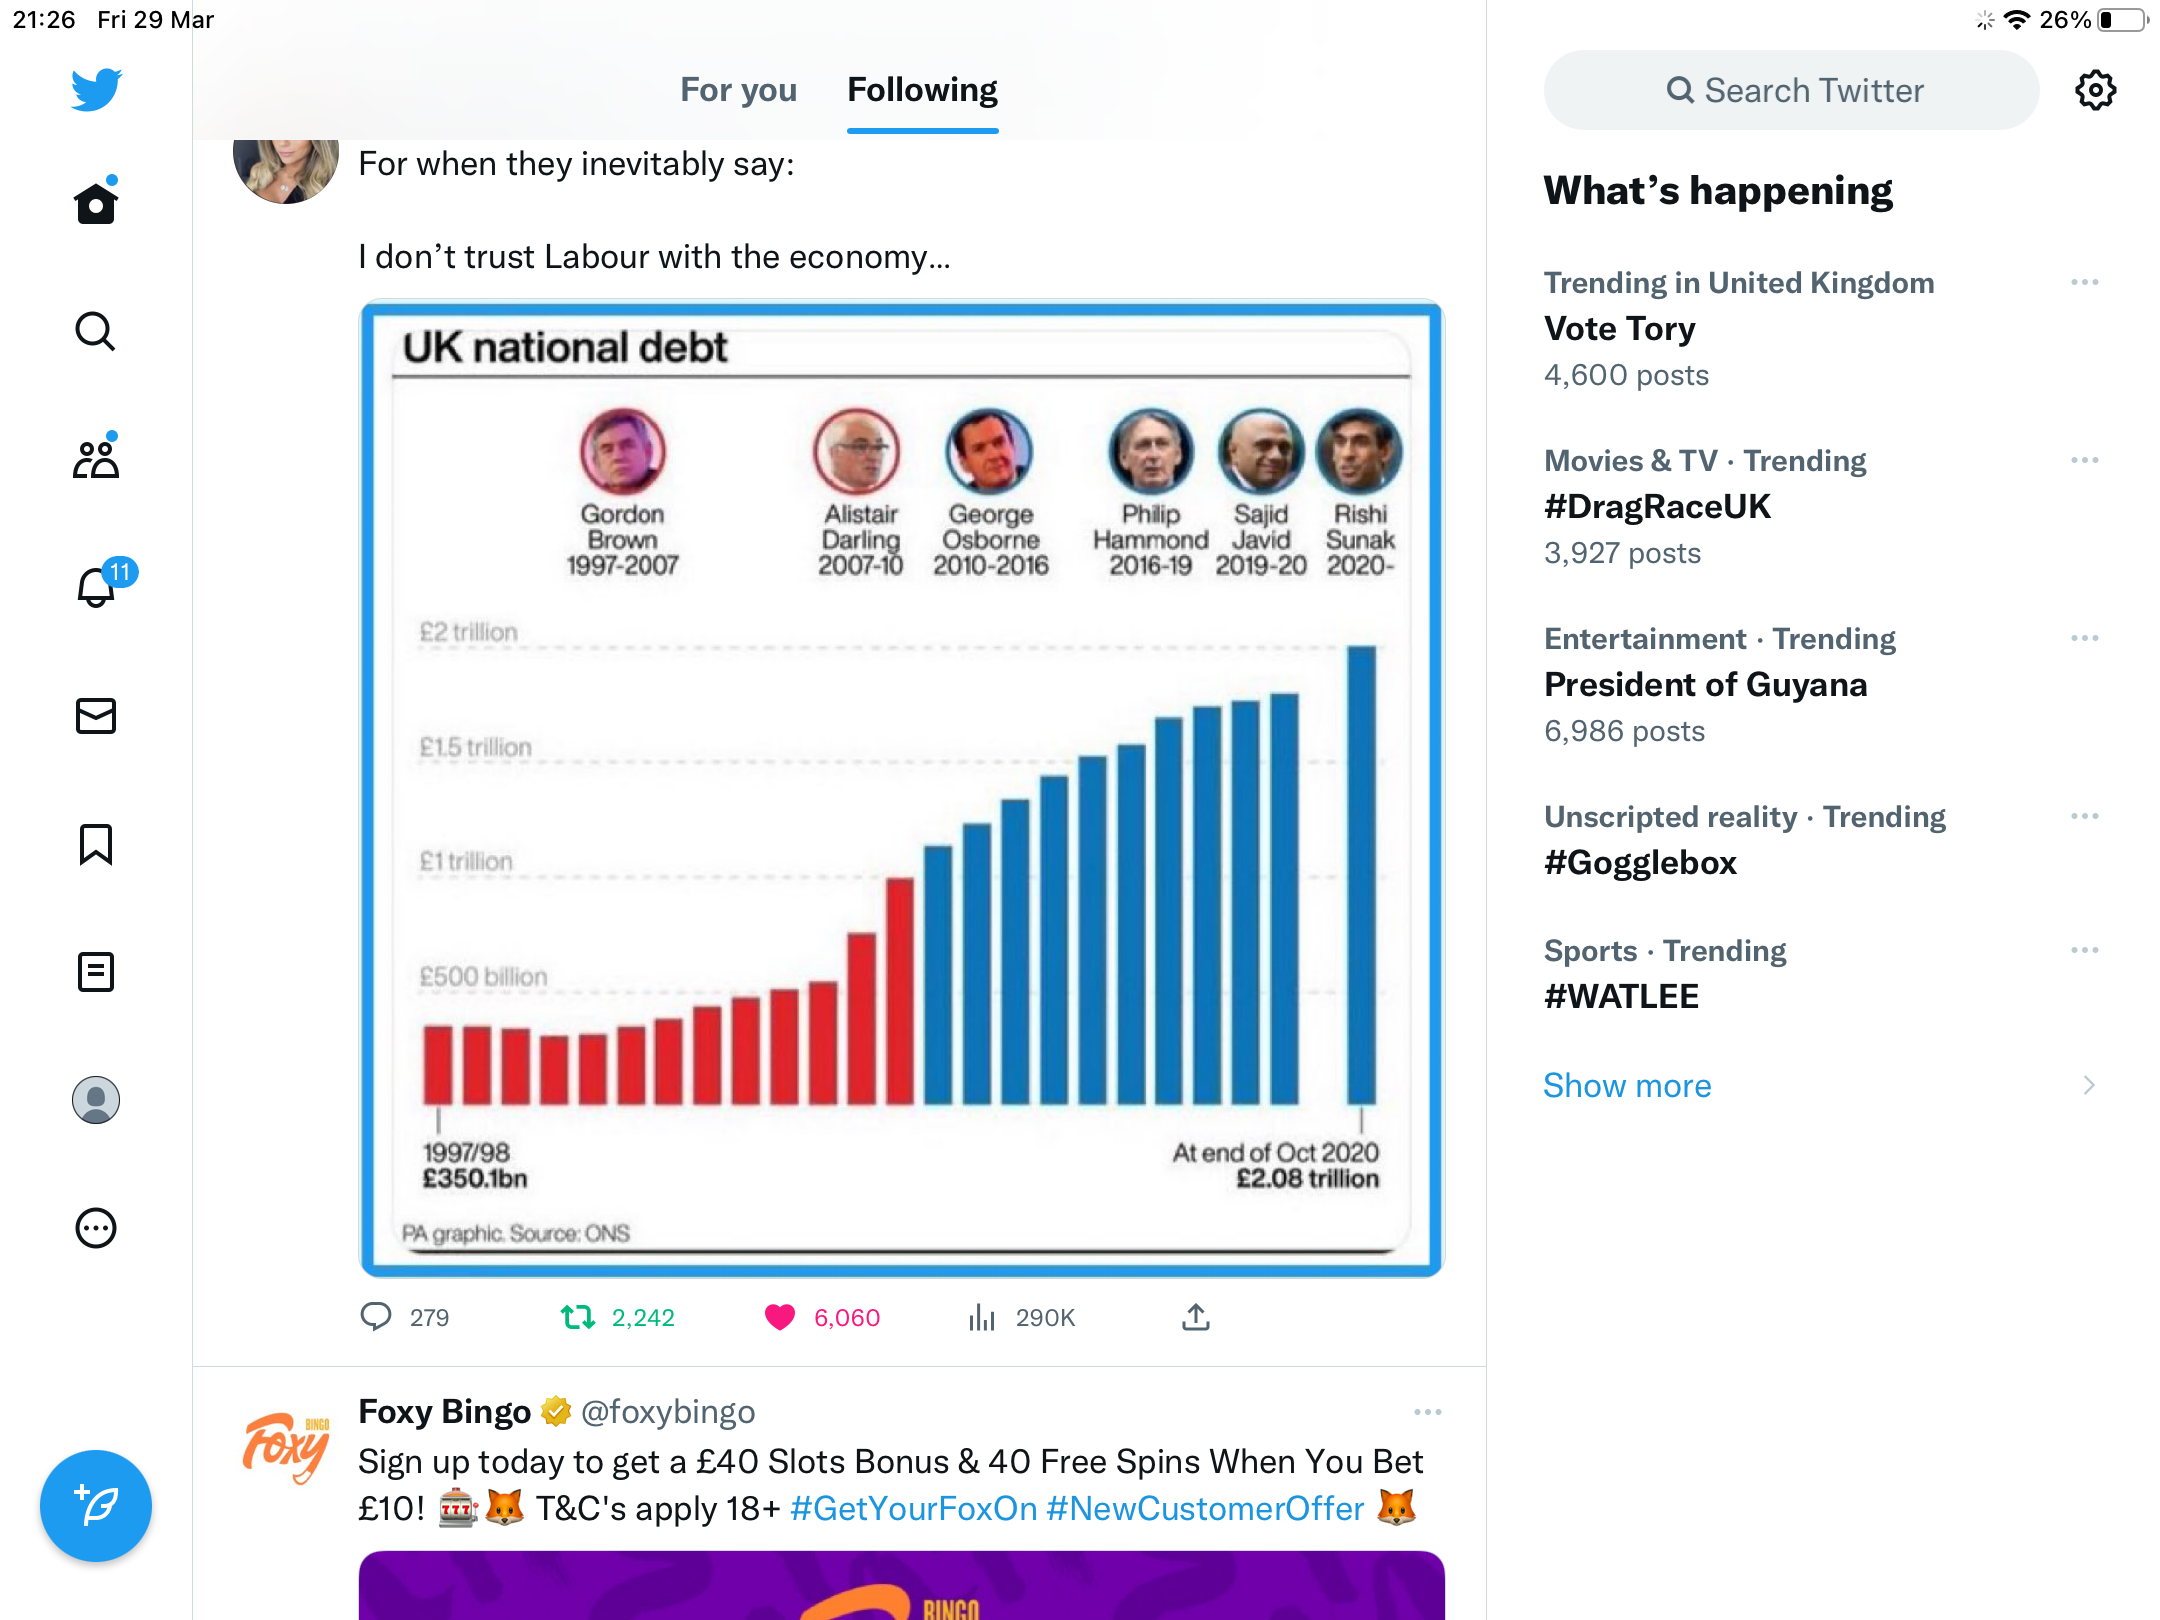
Task: Show more trending topics
Action: (1627, 1086)
